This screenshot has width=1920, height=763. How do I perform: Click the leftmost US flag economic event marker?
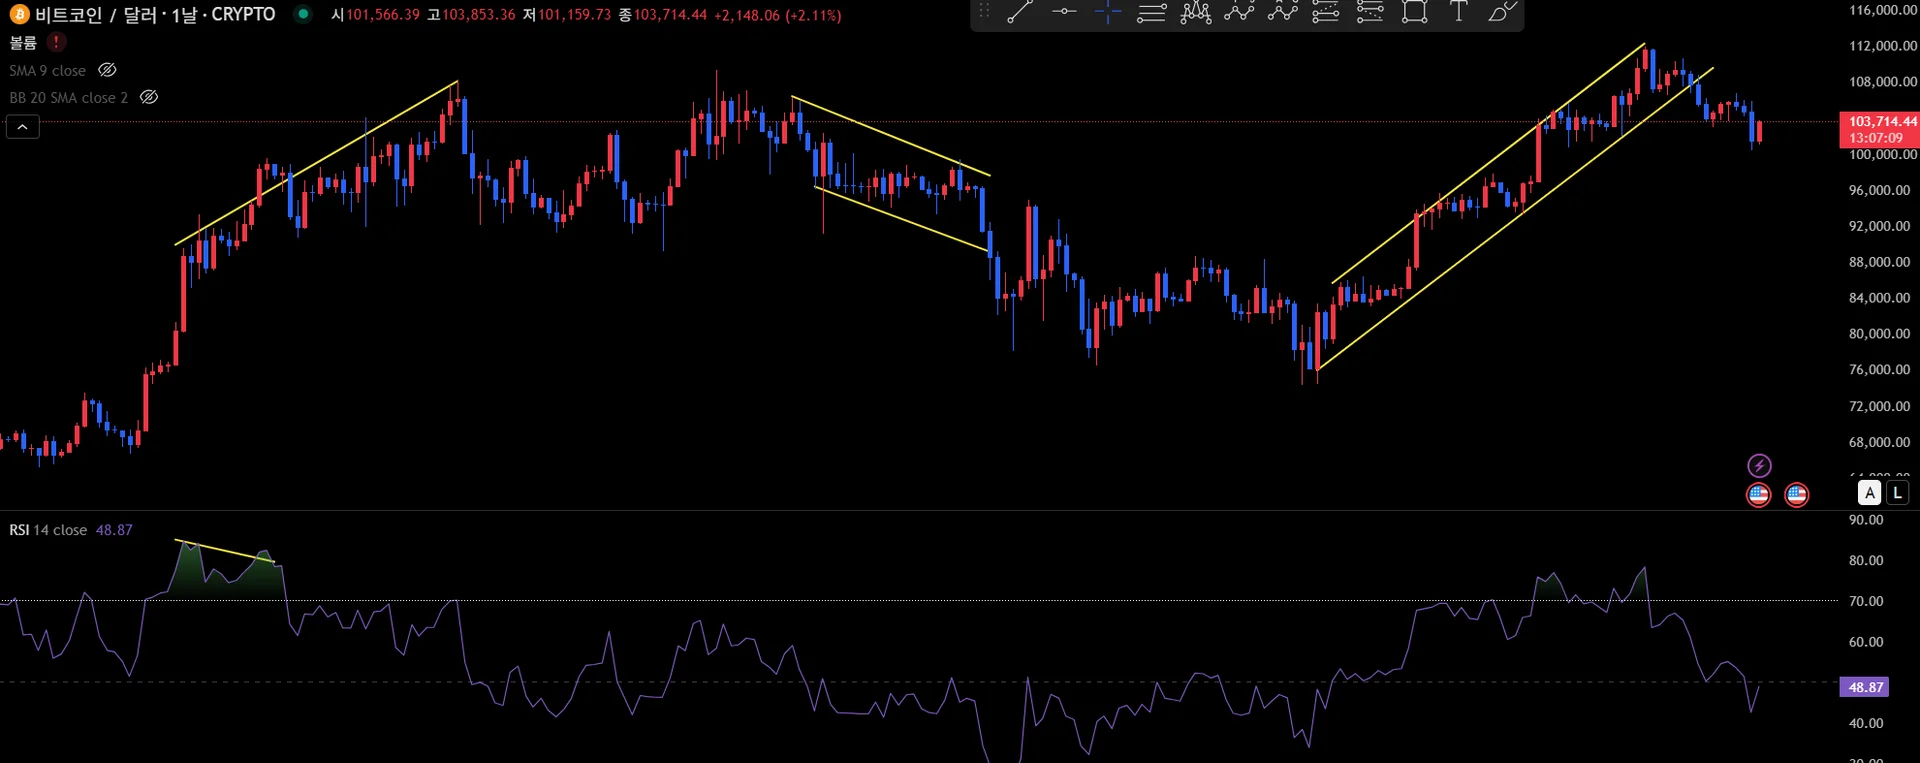[1758, 494]
